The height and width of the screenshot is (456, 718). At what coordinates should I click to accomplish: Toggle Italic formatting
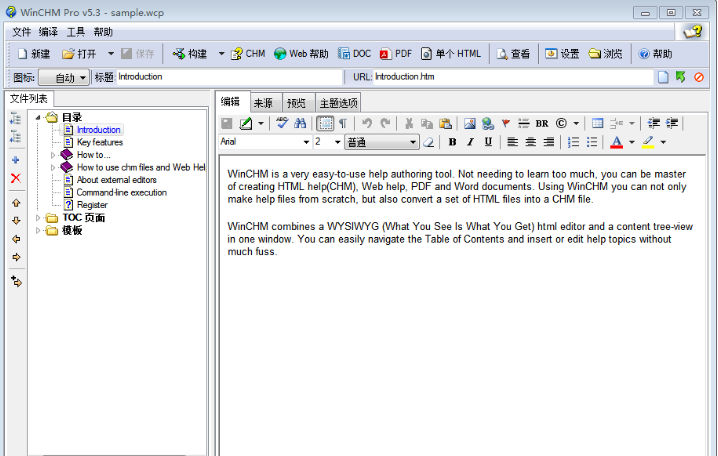(x=470, y=142)
